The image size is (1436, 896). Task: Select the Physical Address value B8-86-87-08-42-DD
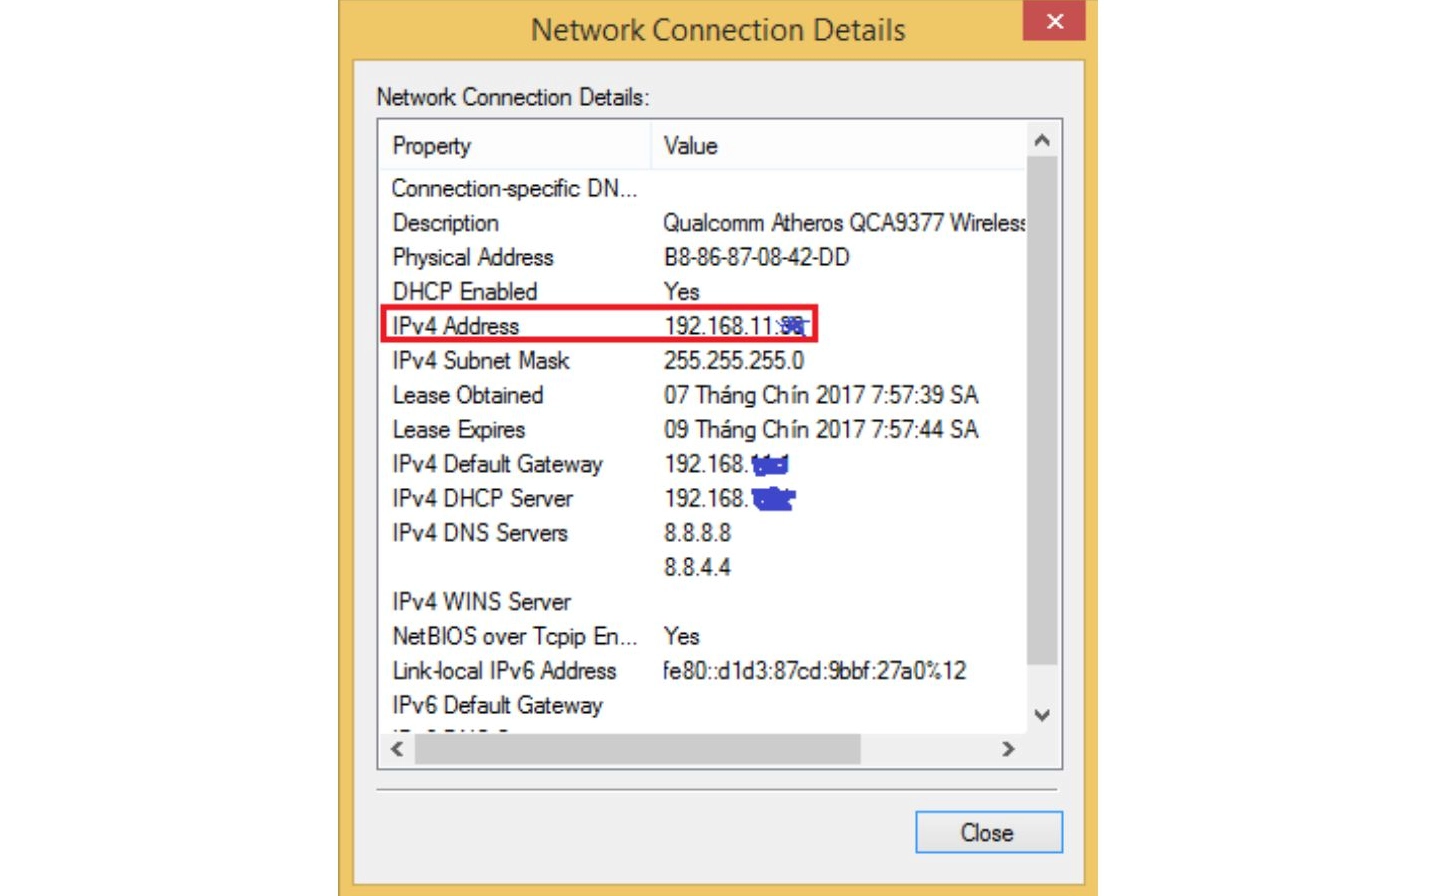point(755,257)
